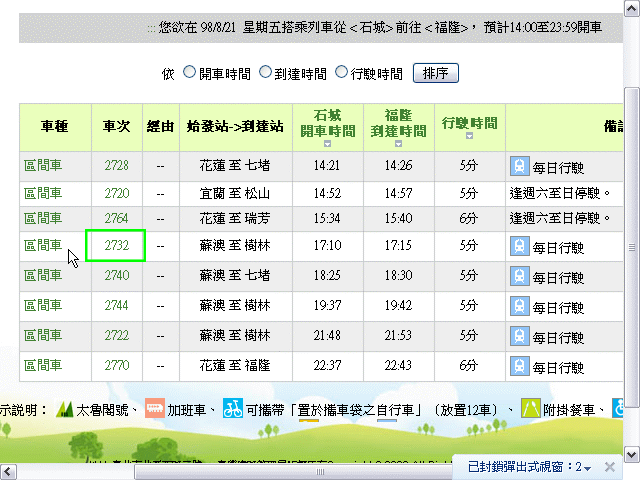
Task: Open train number 2732 link
Action: (116, 245)
